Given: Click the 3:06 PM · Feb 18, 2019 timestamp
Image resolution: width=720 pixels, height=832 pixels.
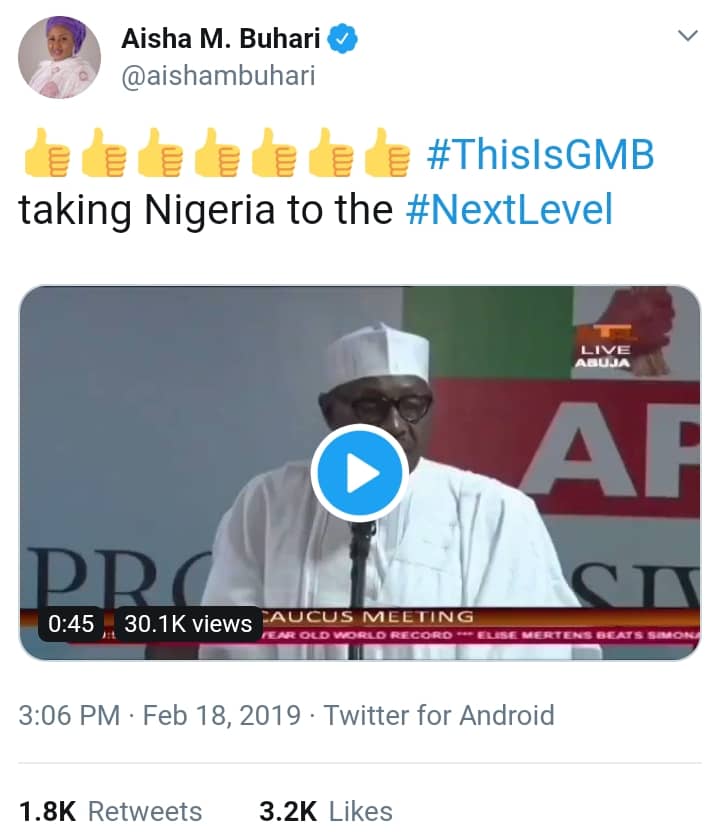Looking at the screenshot, I should 160,715.
